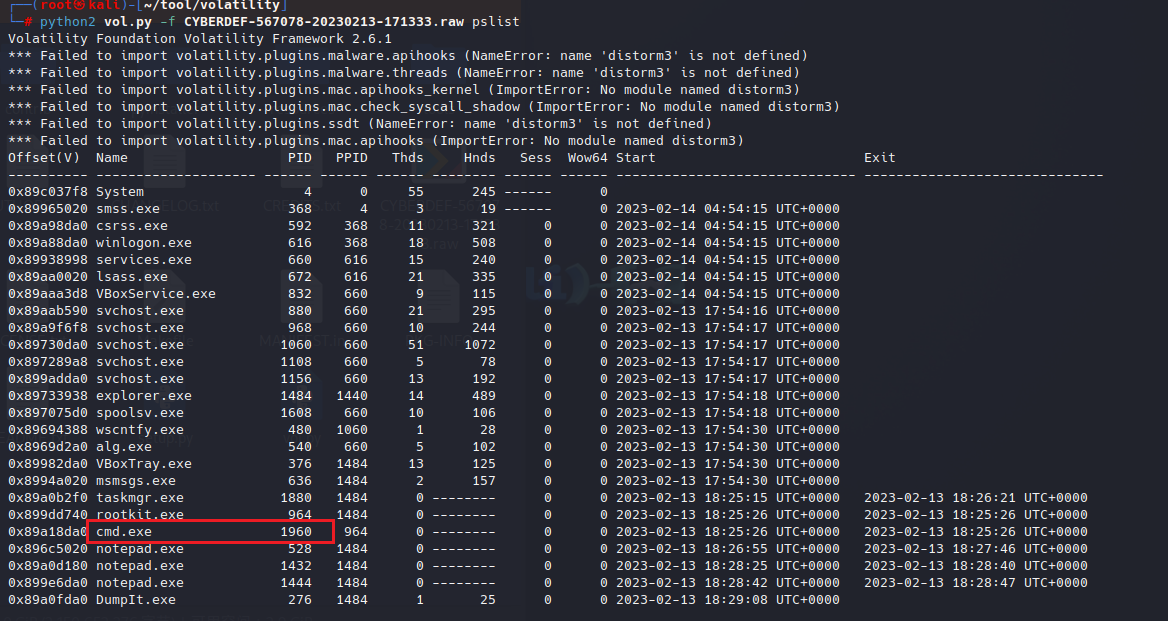Click the Start column header
The height and width of the screenshot is (621, 1168).
[636, 158]
